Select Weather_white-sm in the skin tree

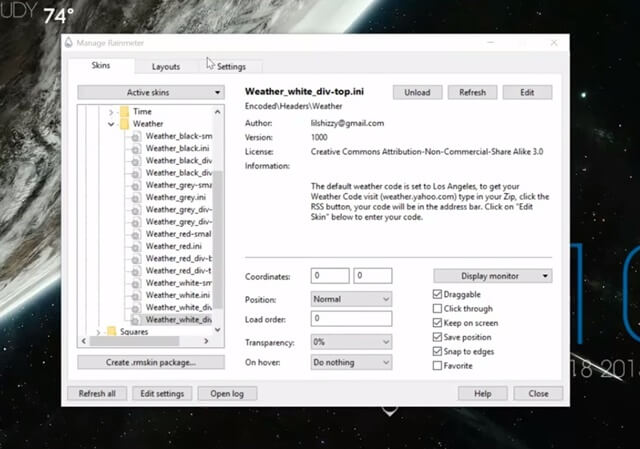coord(179,283)
